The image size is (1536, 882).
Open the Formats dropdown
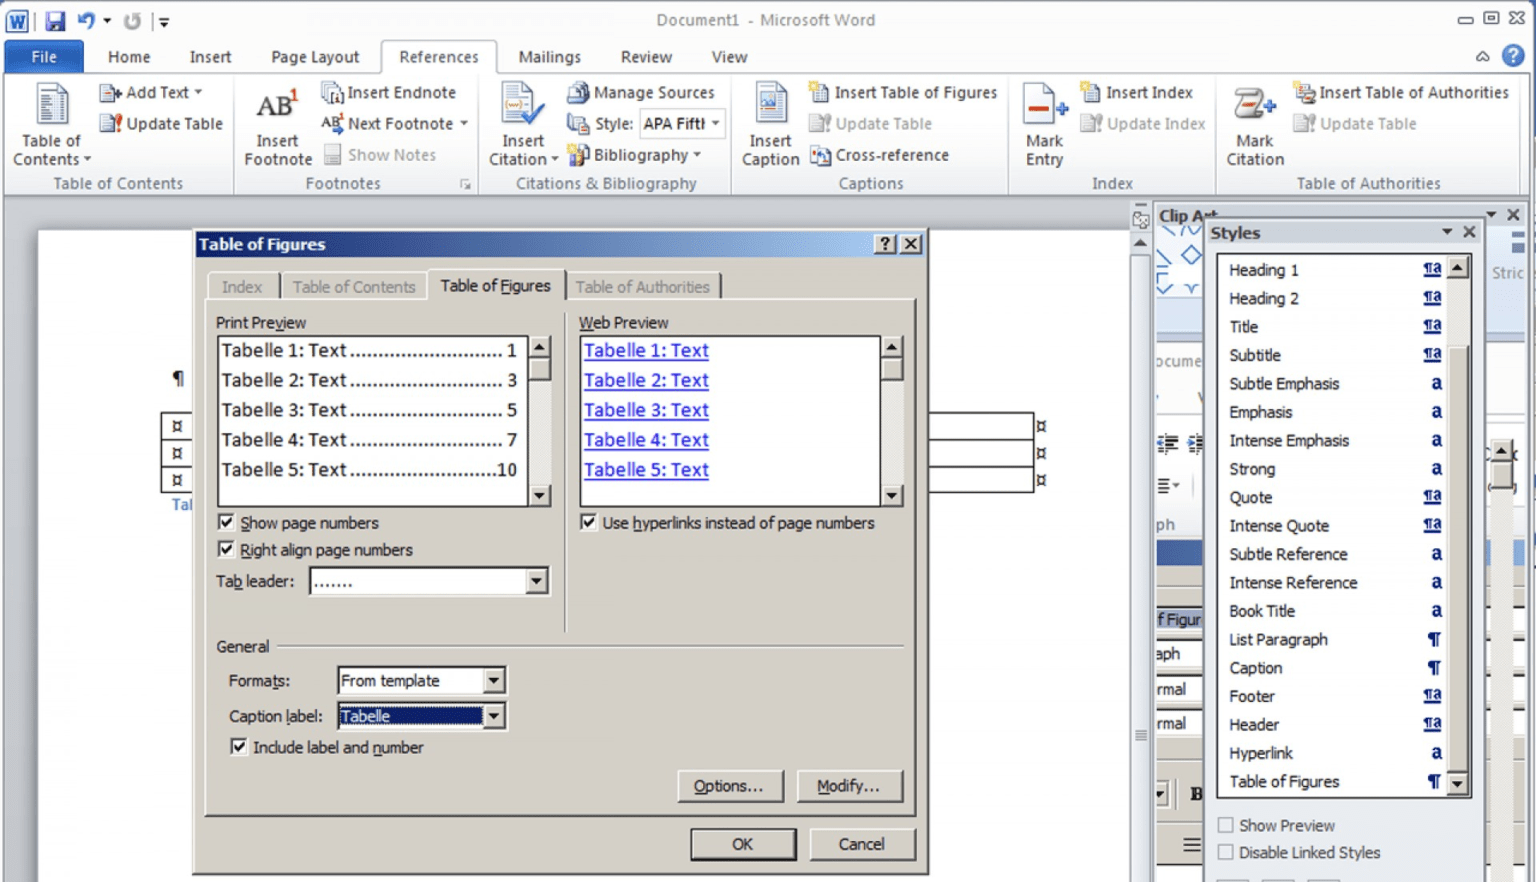pos(494,681)
